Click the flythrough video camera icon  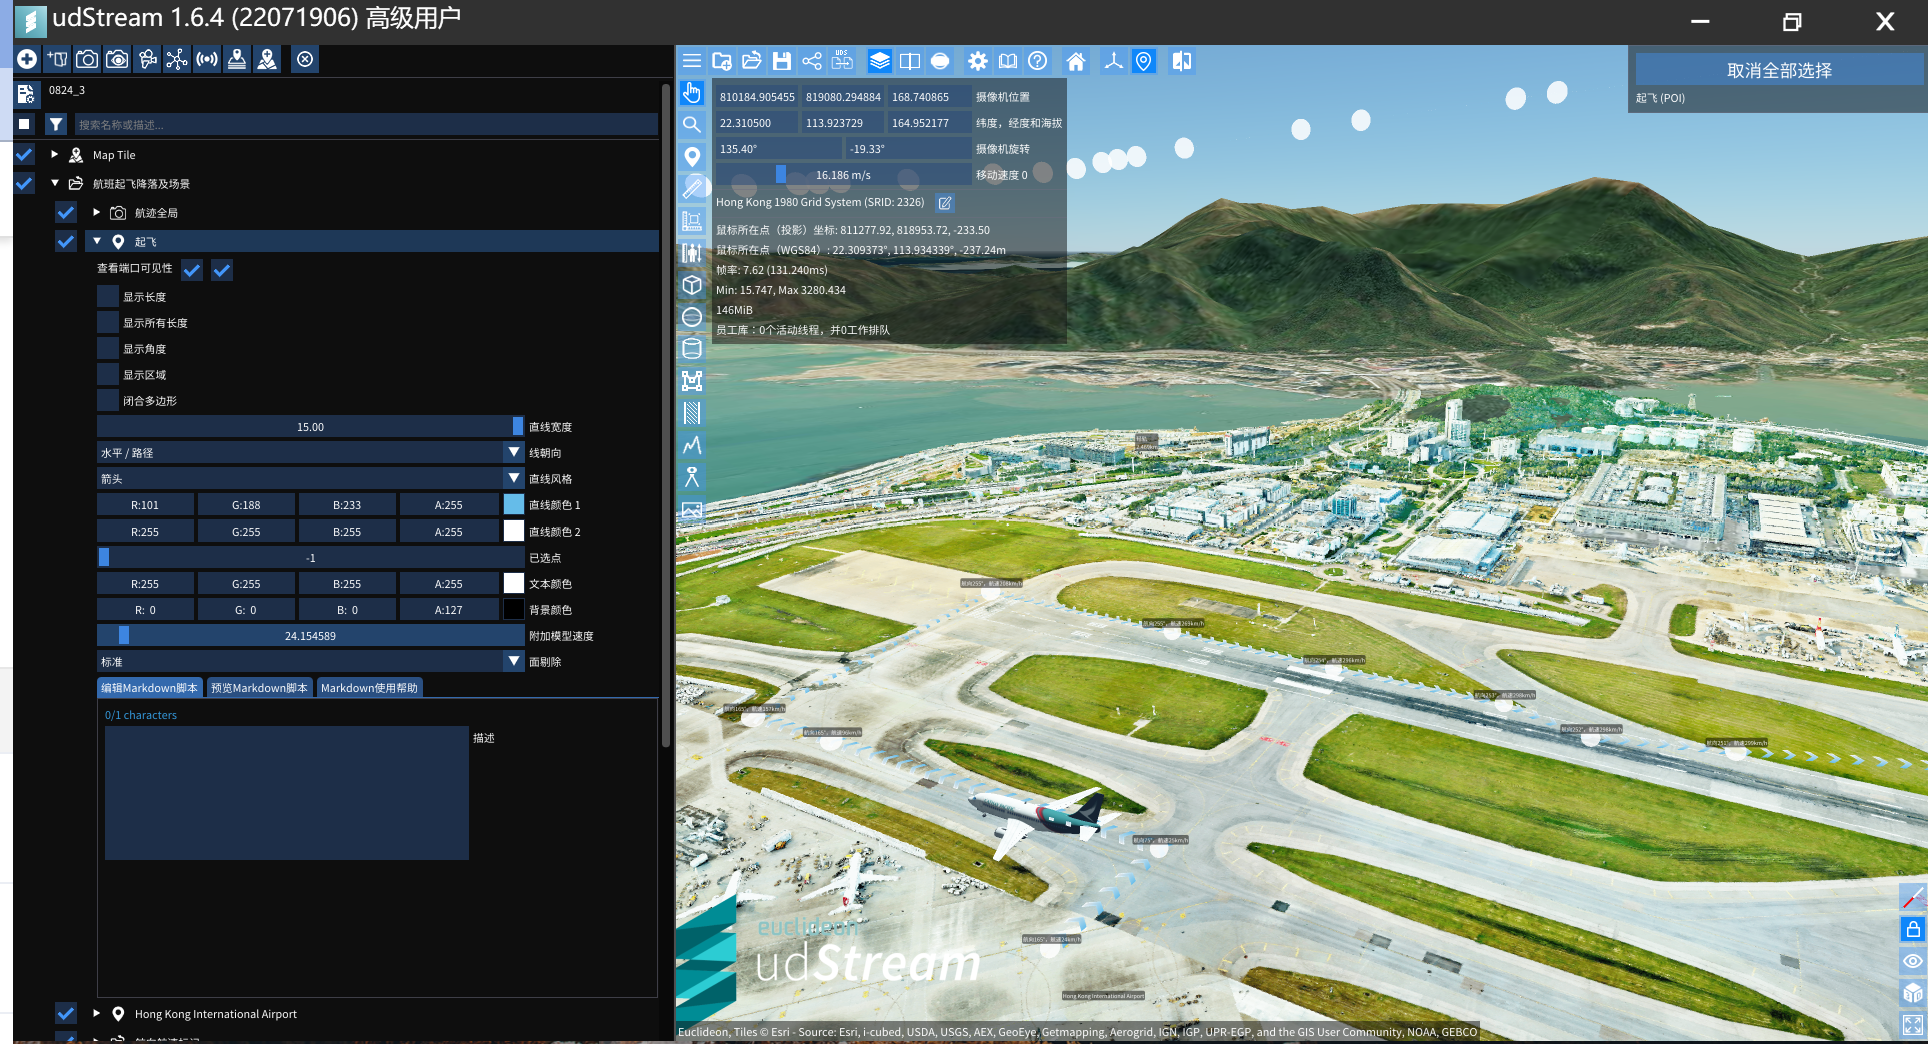pos(147,59)
